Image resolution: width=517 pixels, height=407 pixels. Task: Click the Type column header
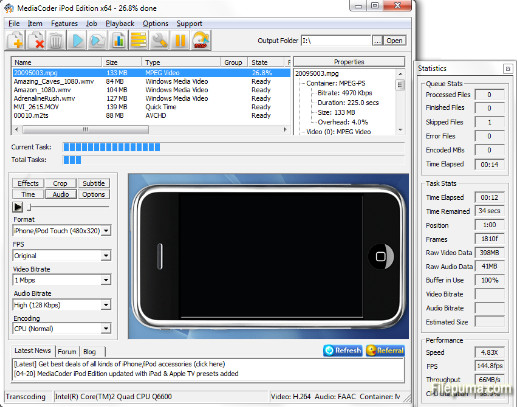[181, 62]
